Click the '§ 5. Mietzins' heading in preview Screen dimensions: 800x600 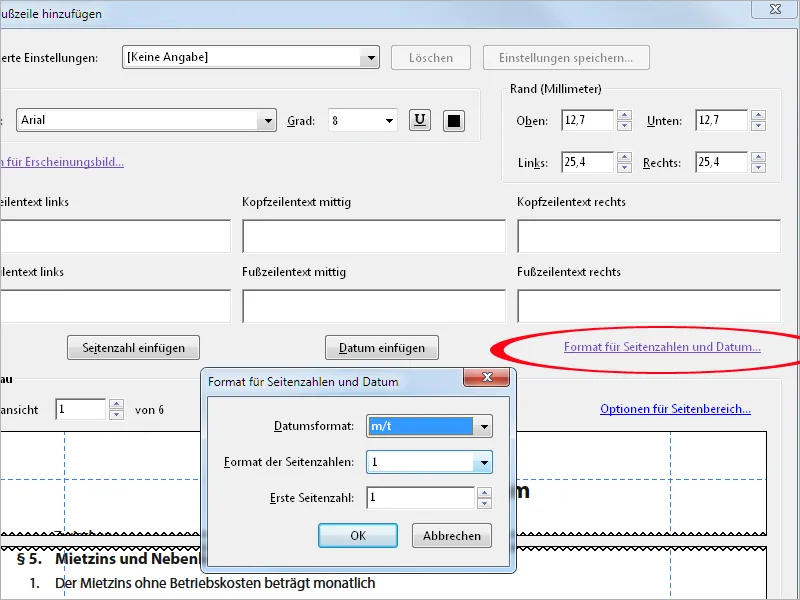click(108, 559)
